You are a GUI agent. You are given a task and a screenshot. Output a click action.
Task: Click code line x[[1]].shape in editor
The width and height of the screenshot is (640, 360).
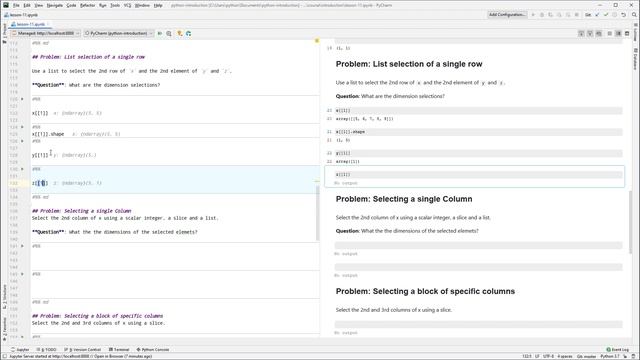48,134
